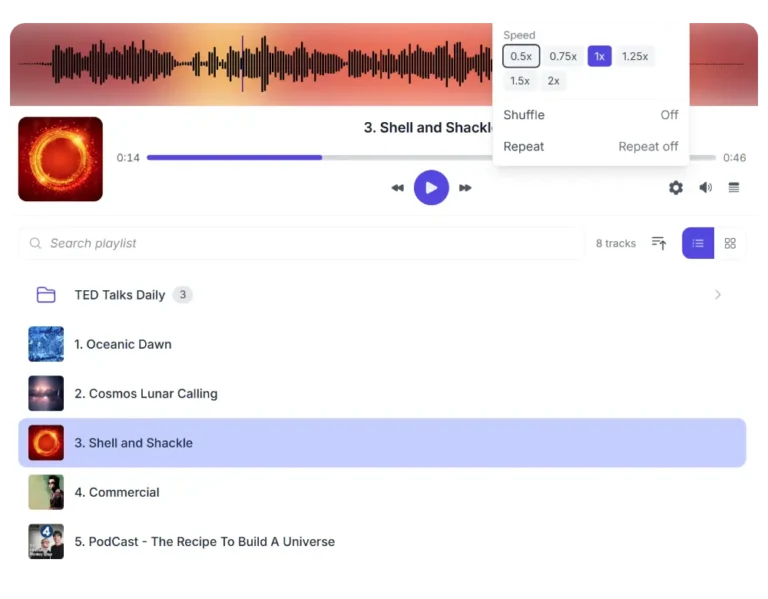
Task: Click the Shuffle Off value
Action: tap(669, 115)
